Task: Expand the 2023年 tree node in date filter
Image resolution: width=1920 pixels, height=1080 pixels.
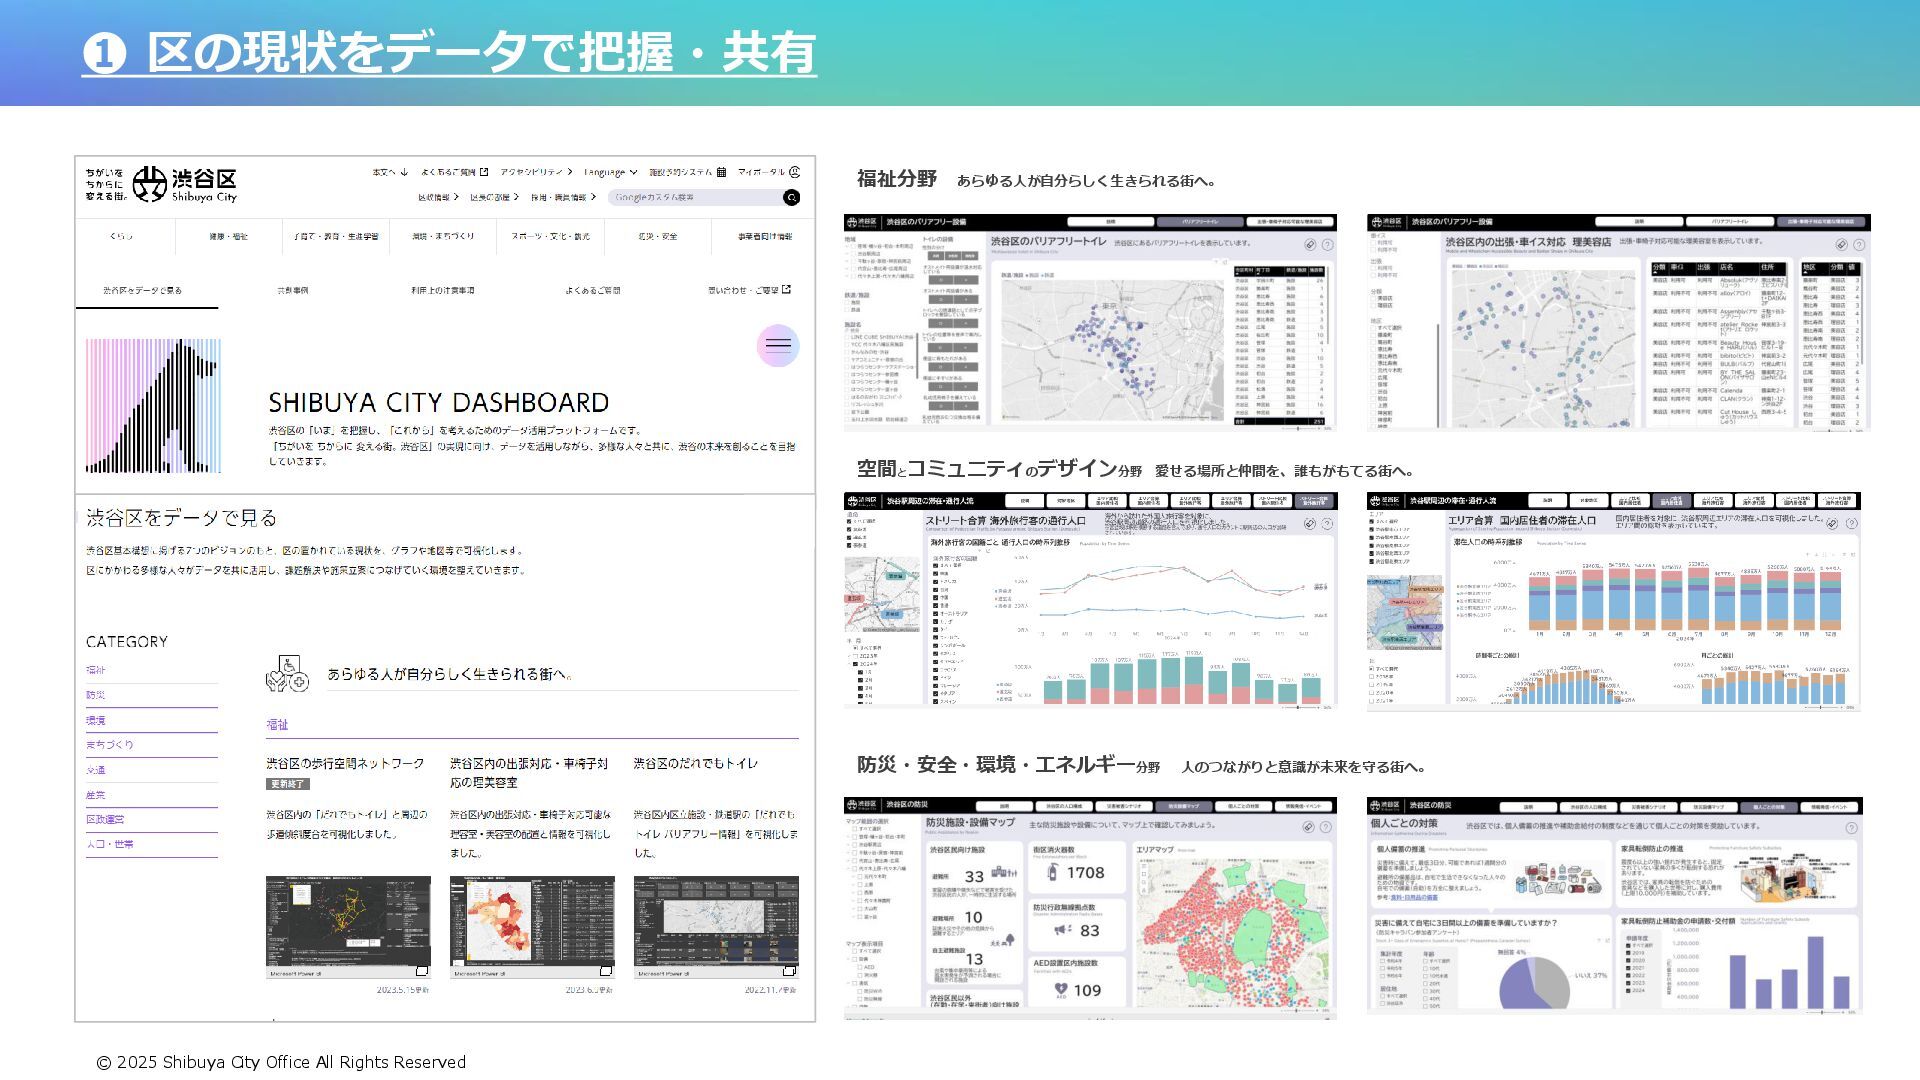Action: pos(848,656)
